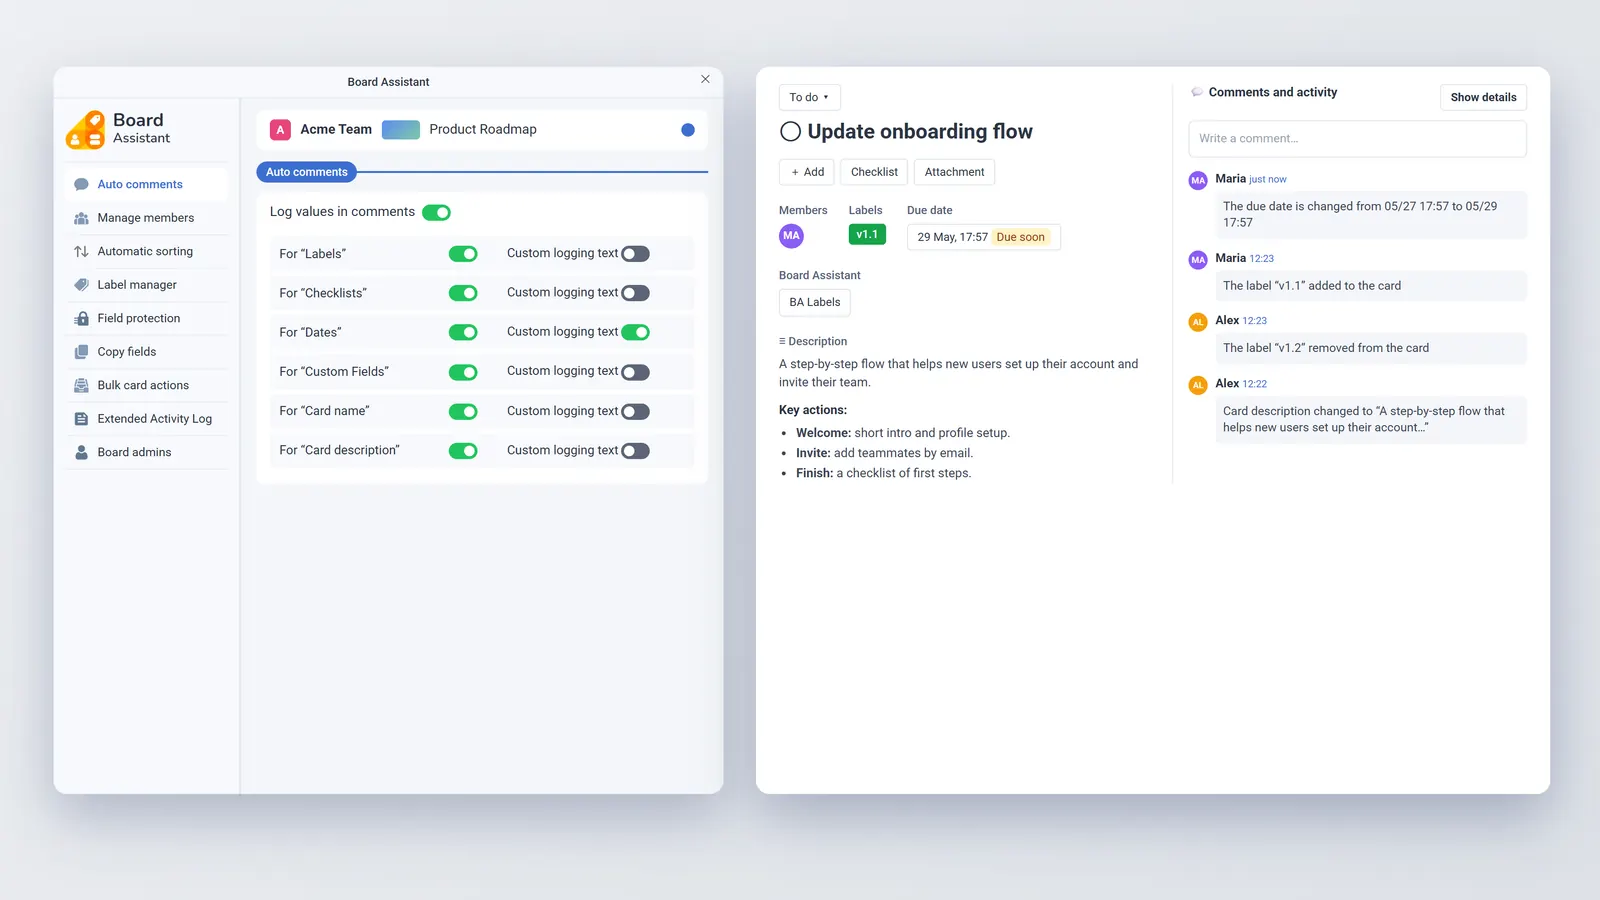Click the Field protection lock icon
The image size is (1600, 900).
coord(81,318)
